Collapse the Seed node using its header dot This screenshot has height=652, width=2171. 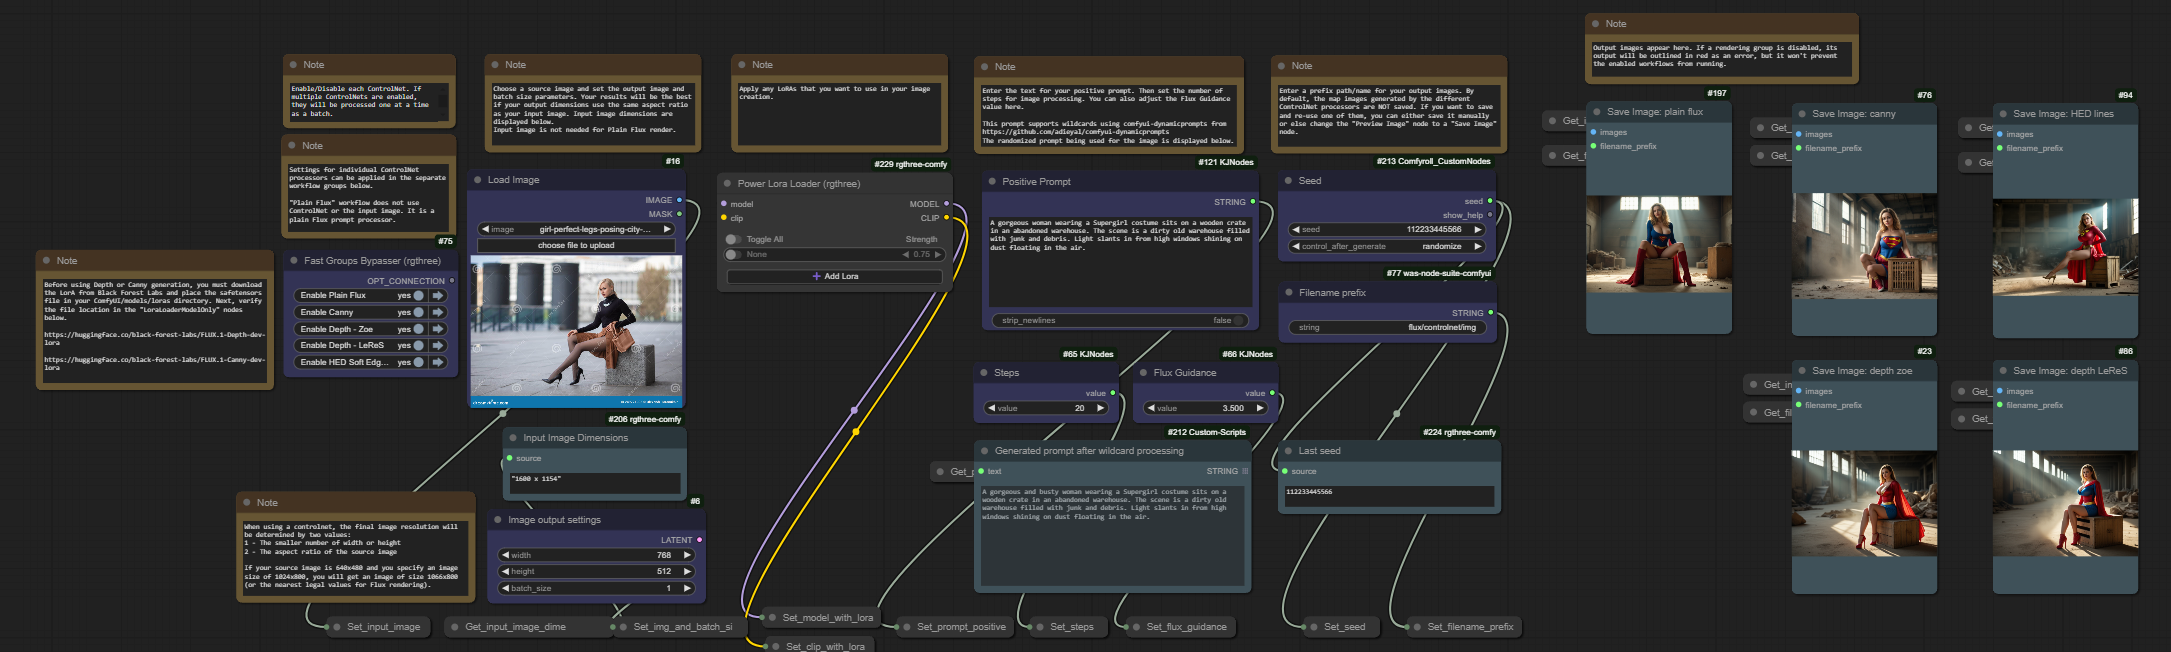1288,181
